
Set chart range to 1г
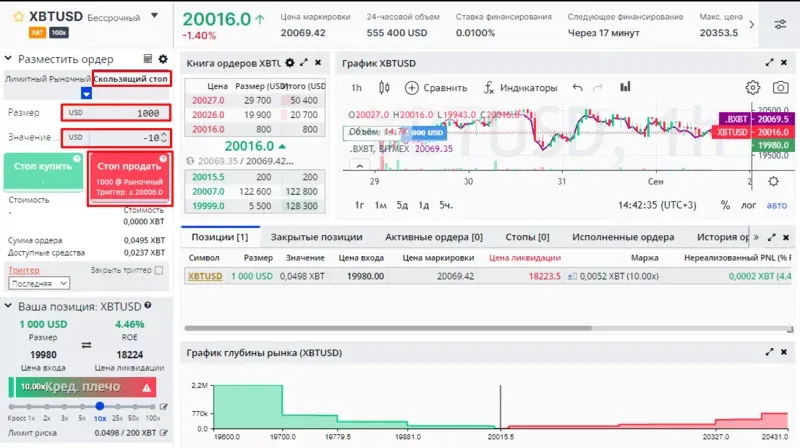pyautogui.click(x=359, y=205)
